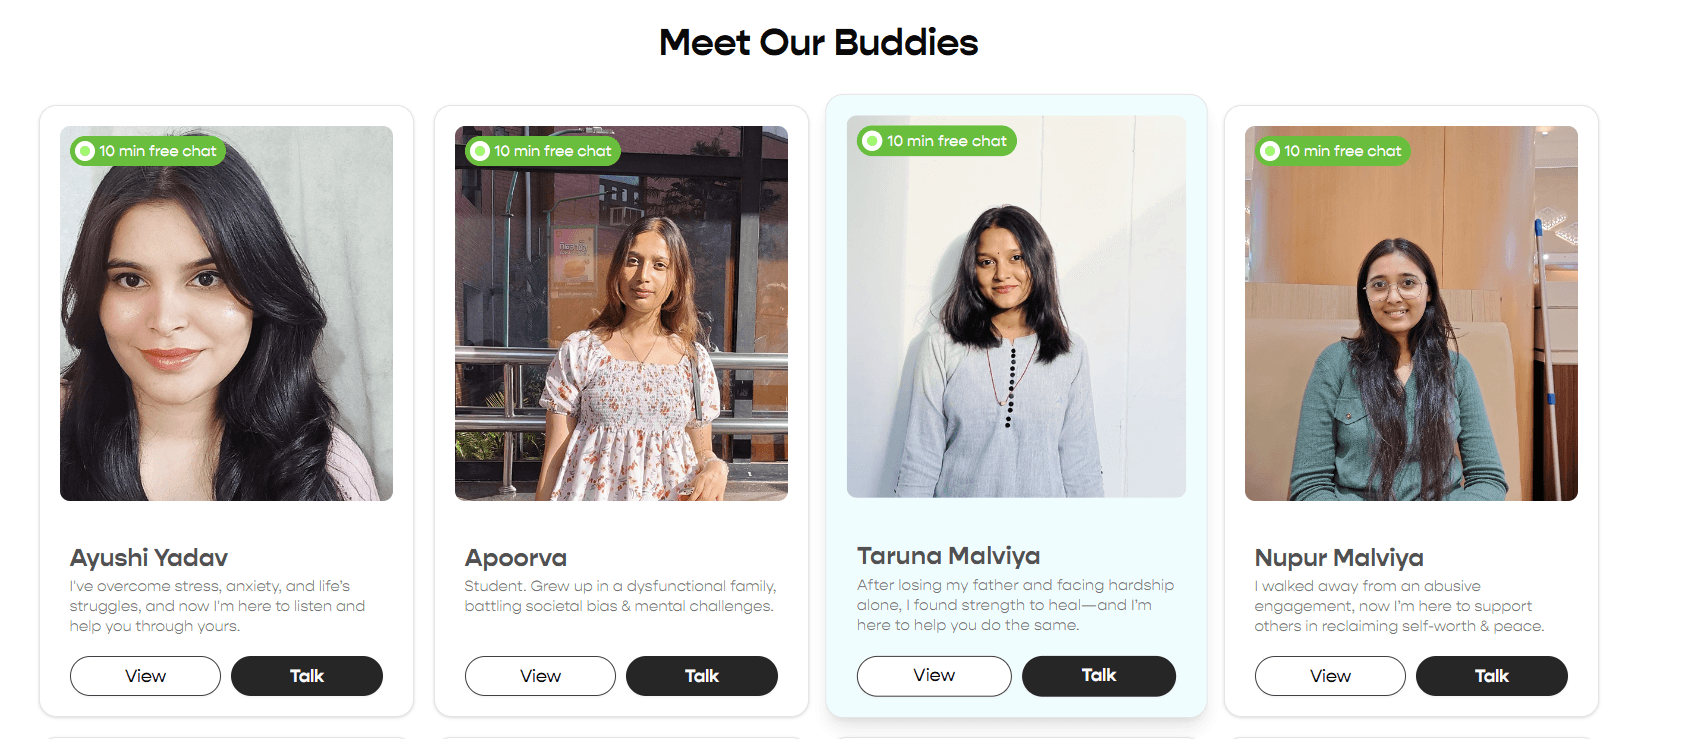The image size is (1689, 739).
Task: Click the Meet Our Buddies heading
Action: tap(818, 42)
